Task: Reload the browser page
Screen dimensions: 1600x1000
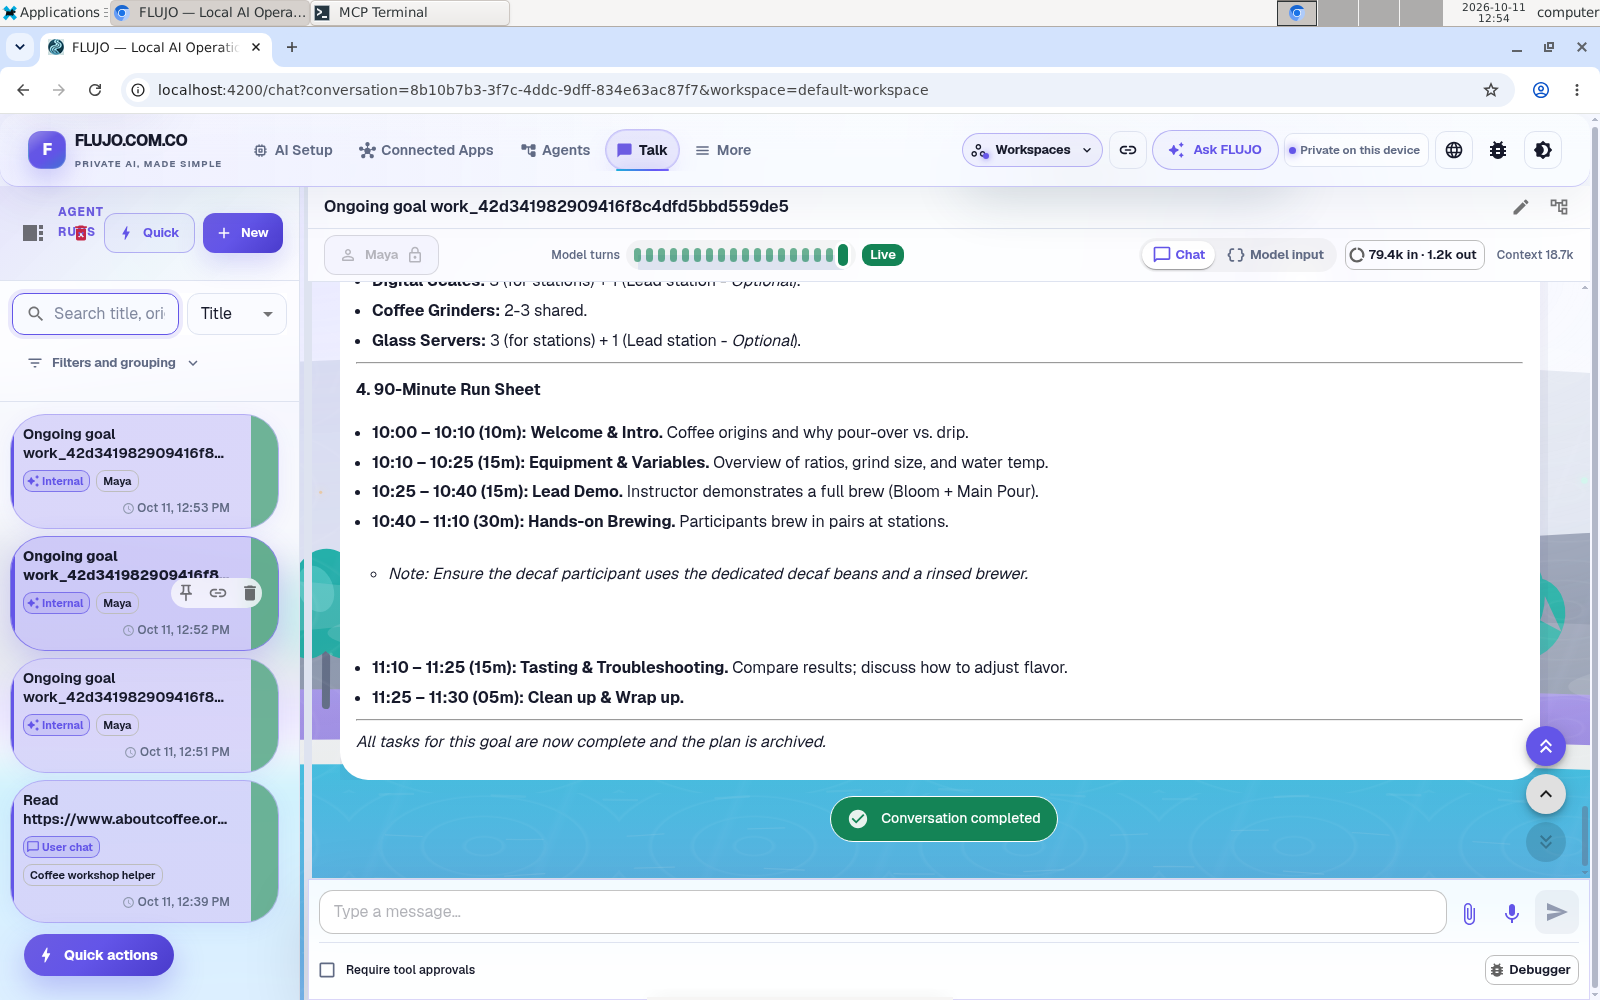Action: 95,90
